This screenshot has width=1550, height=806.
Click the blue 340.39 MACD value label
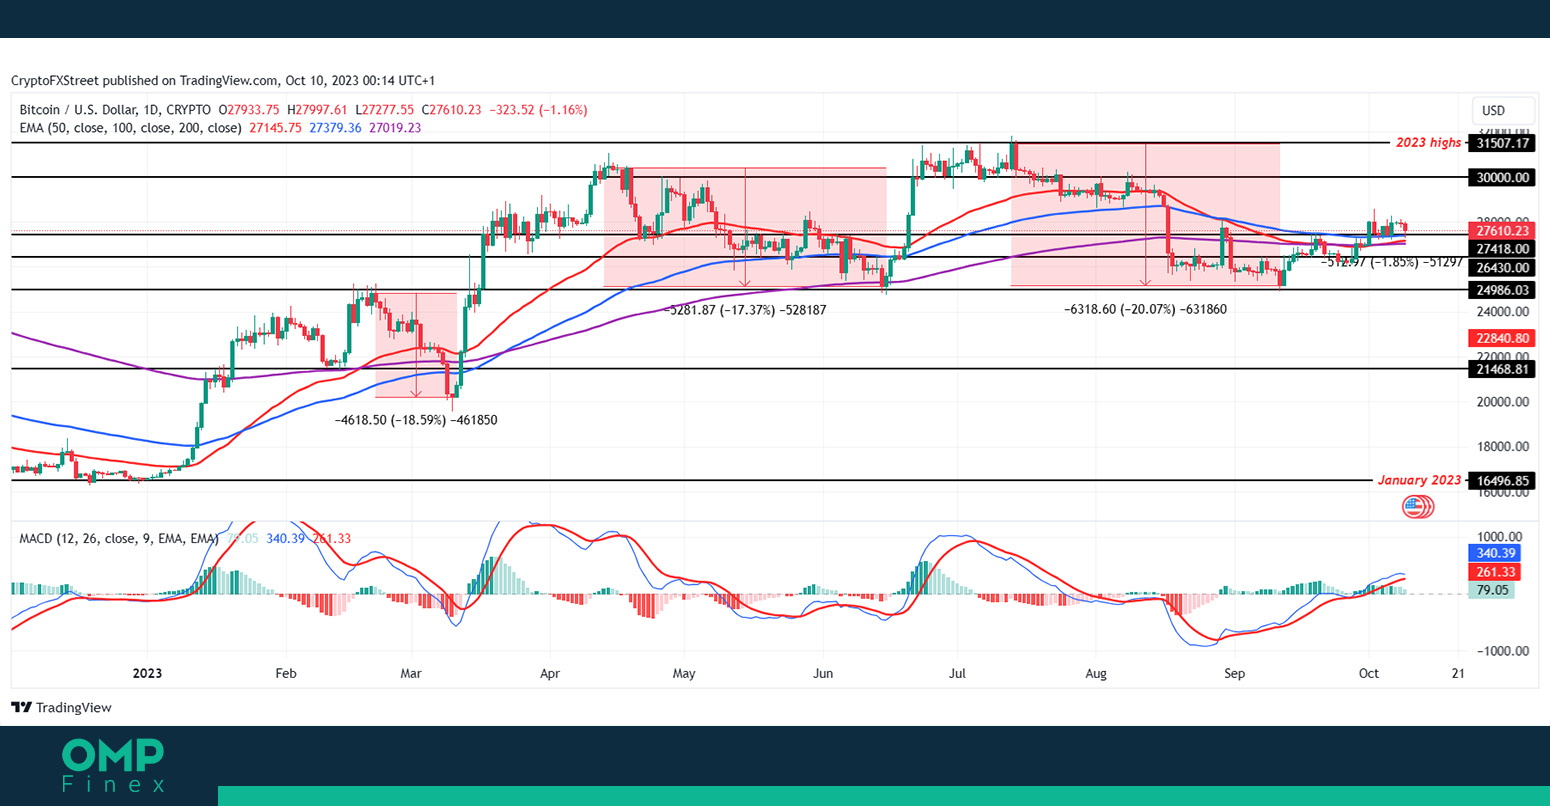(1494, 553)
